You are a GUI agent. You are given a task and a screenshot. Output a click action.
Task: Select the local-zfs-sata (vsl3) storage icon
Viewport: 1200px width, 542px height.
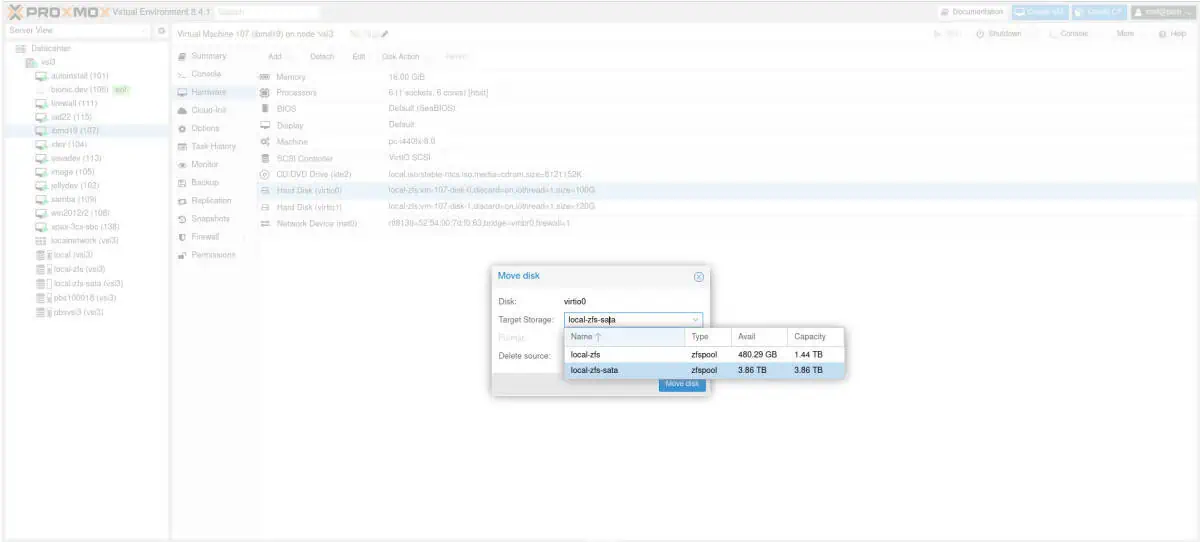(x=41, y=284)
